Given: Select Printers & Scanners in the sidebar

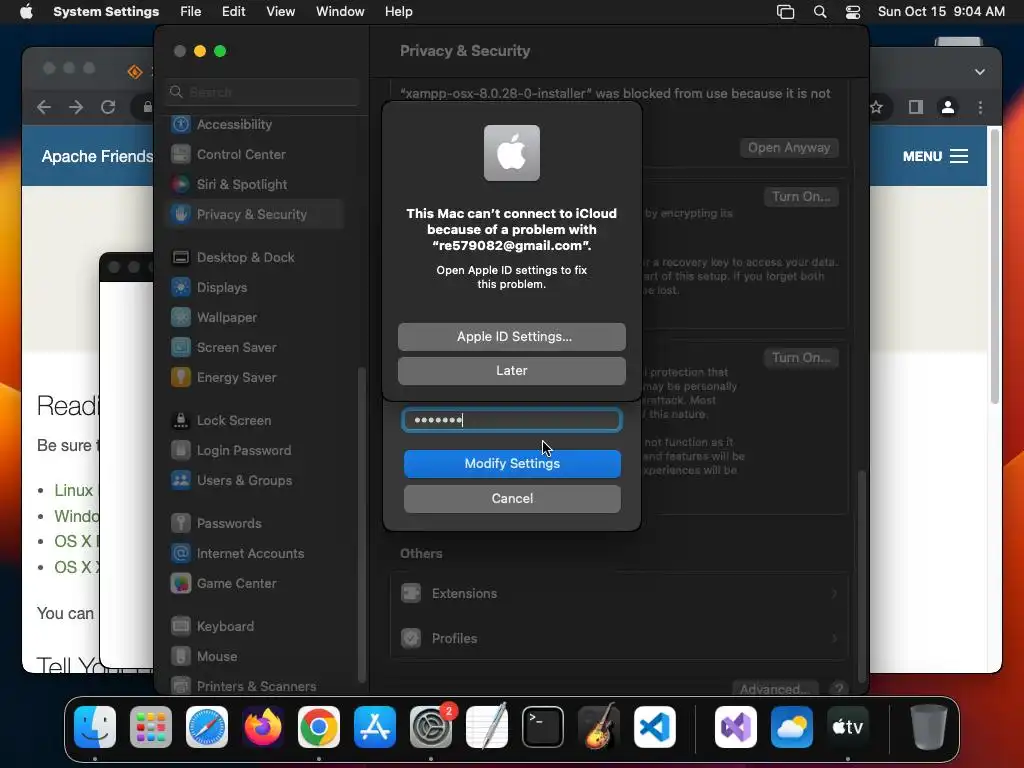Looking at the screenshot, I should (x=255, y=686).
